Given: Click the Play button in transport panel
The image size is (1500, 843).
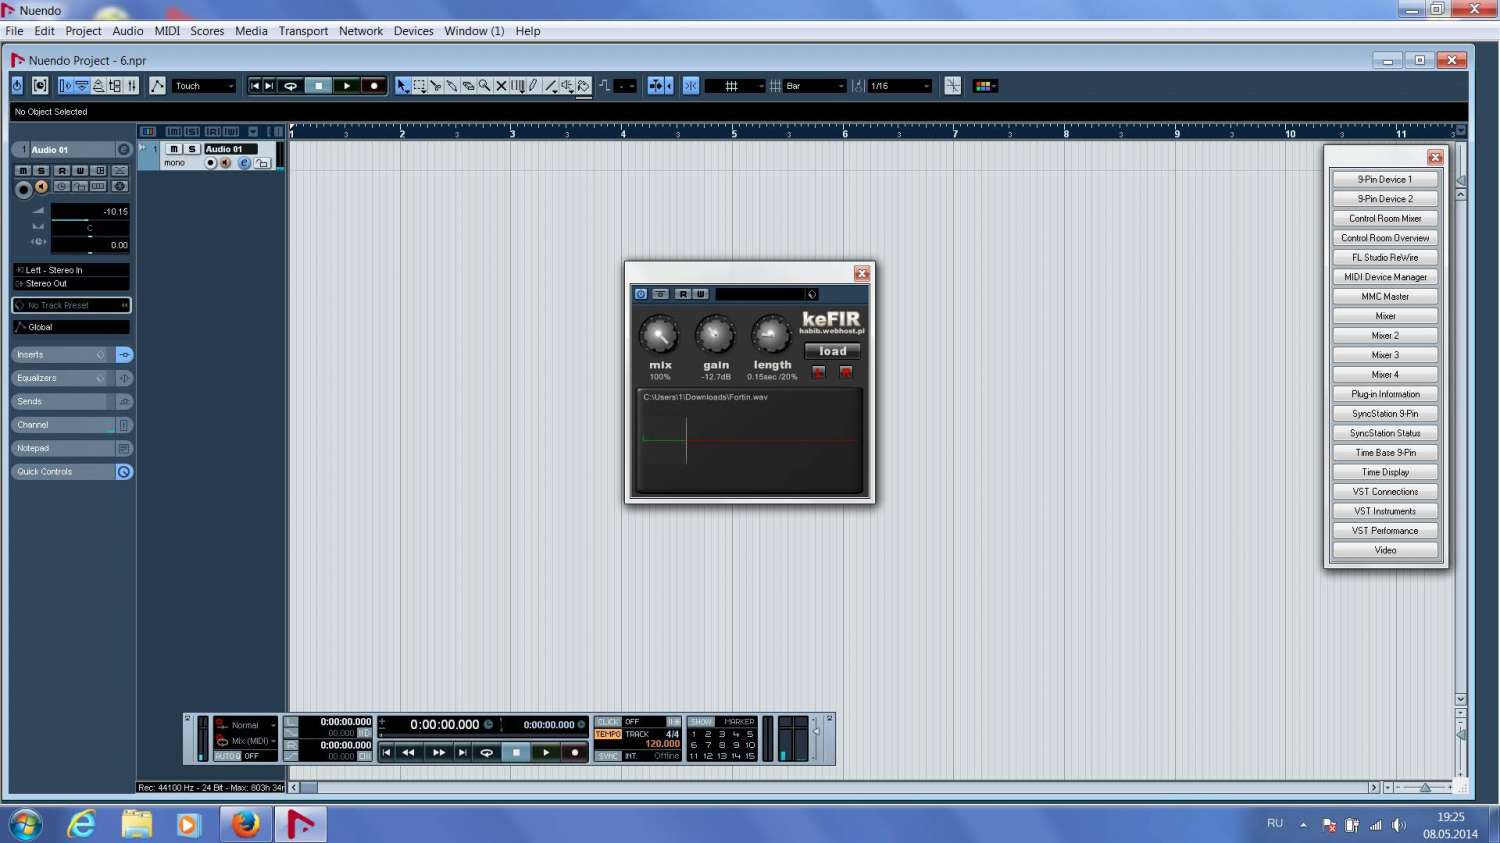Looking at the screenshot, I should click(x=546, y=752).
